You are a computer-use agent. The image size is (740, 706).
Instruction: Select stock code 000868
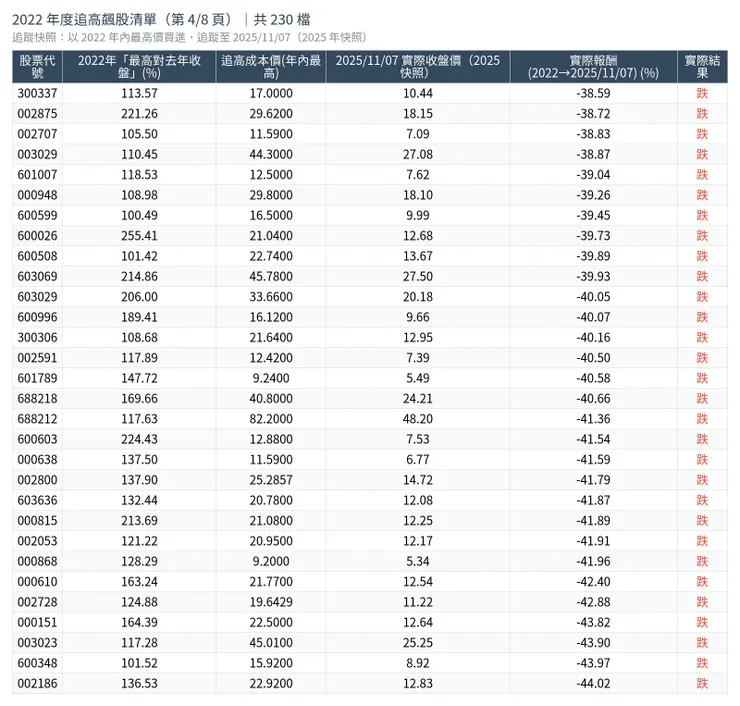tap(37, 561)
